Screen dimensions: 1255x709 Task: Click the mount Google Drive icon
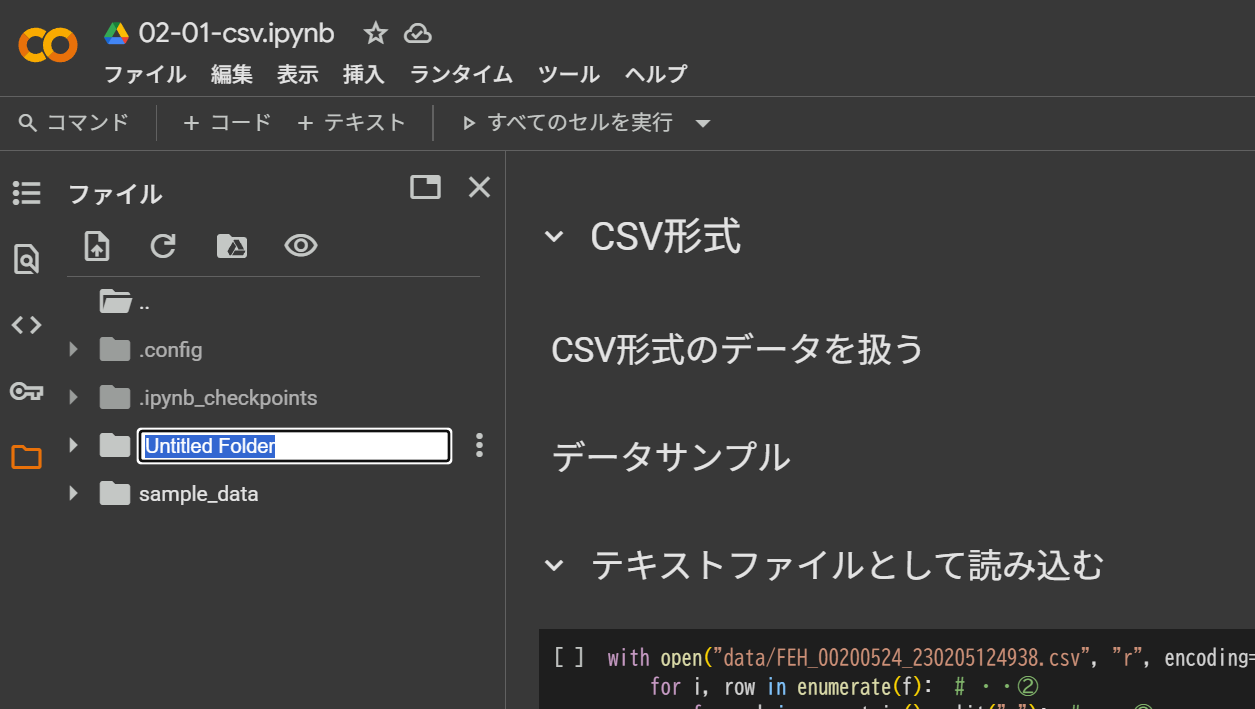(x=232, y=246)
